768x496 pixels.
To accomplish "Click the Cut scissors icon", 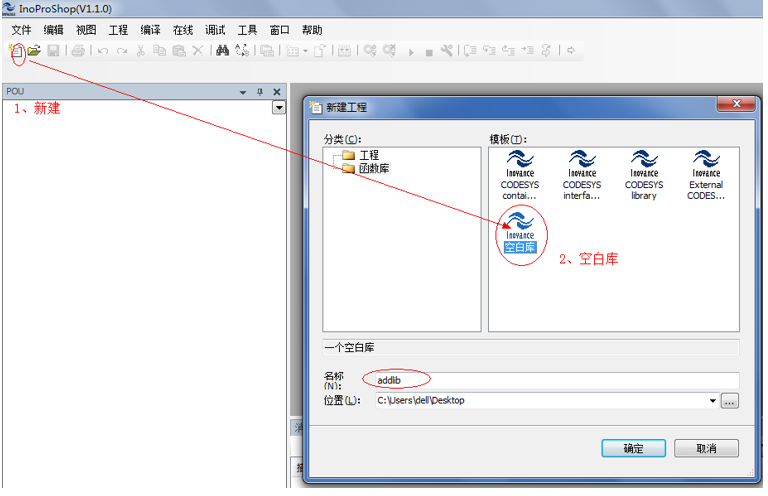I will [x=141, y=50].
